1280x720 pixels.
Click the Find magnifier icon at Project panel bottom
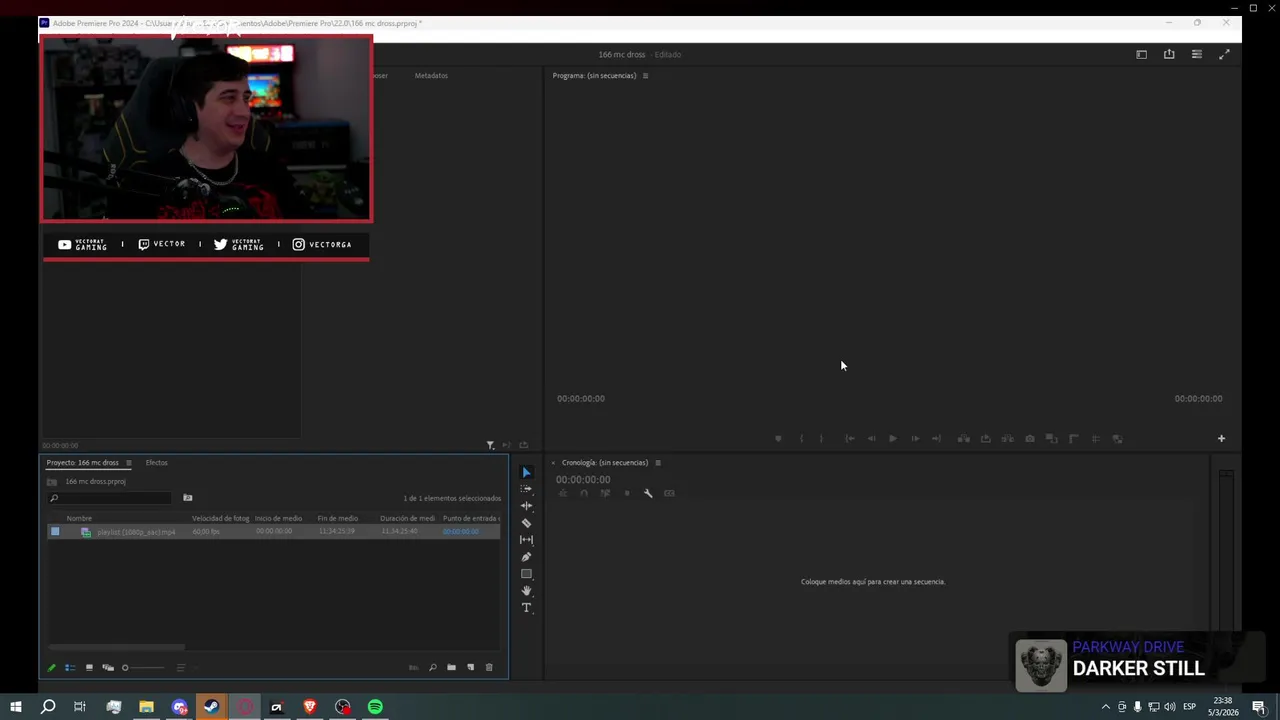(x=432, y=667)
